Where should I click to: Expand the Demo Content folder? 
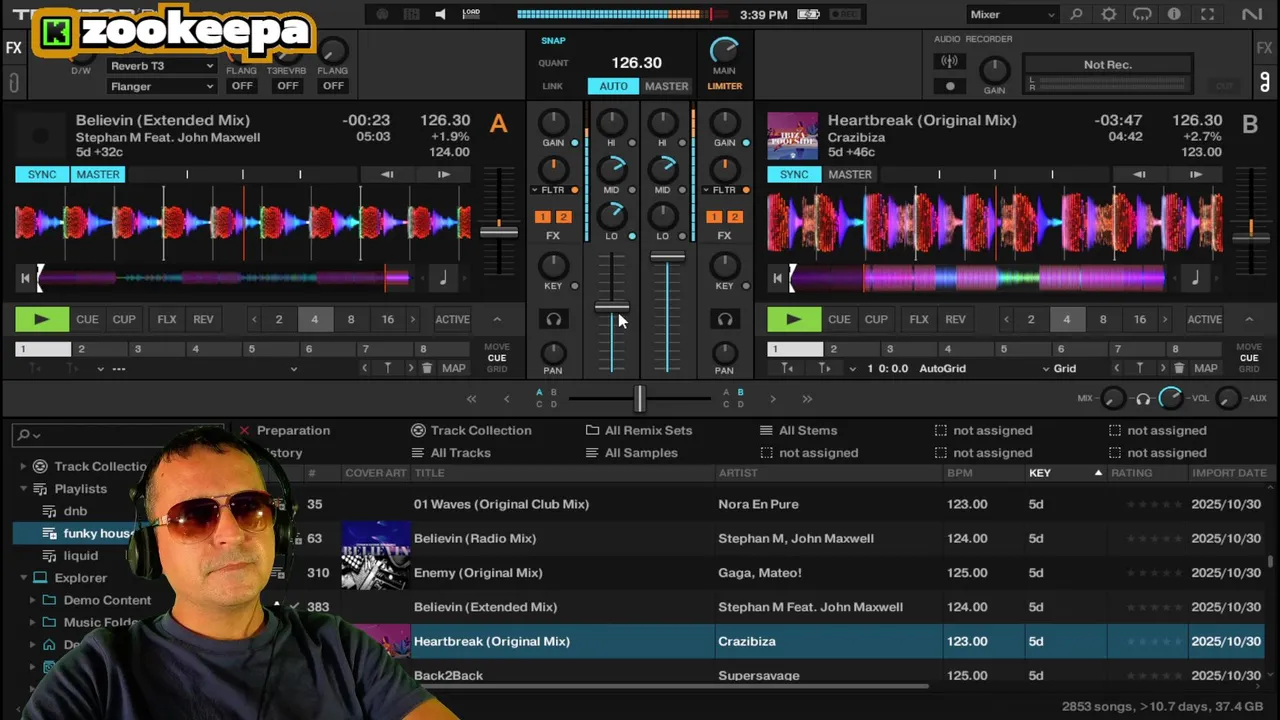pyautogui.click(x=32, y=600)
